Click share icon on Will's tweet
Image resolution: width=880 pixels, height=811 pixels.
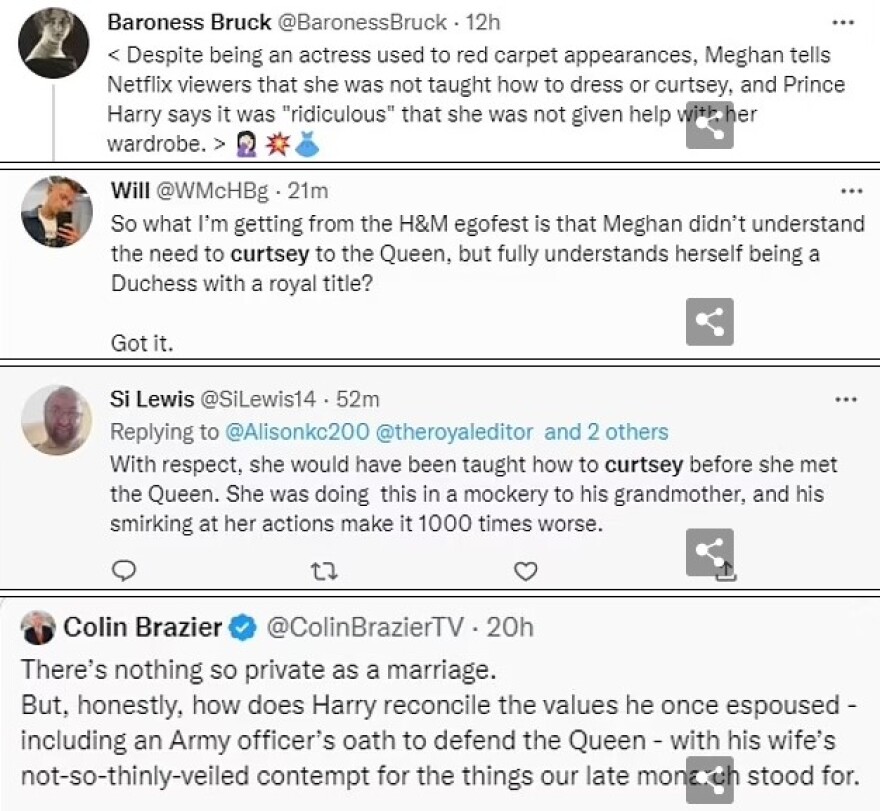point(709,322)
